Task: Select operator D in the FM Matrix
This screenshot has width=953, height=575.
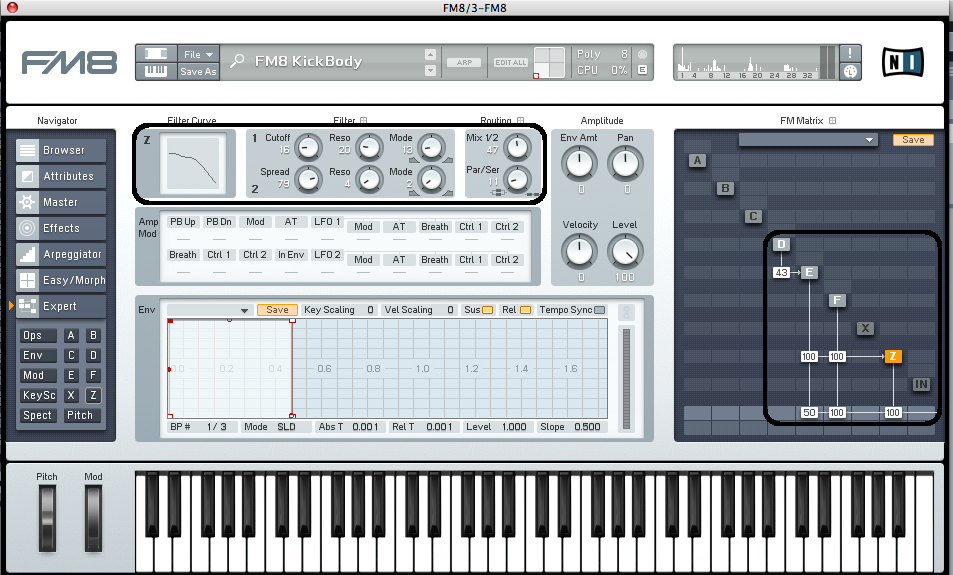Action: click(x=781, y=244)
